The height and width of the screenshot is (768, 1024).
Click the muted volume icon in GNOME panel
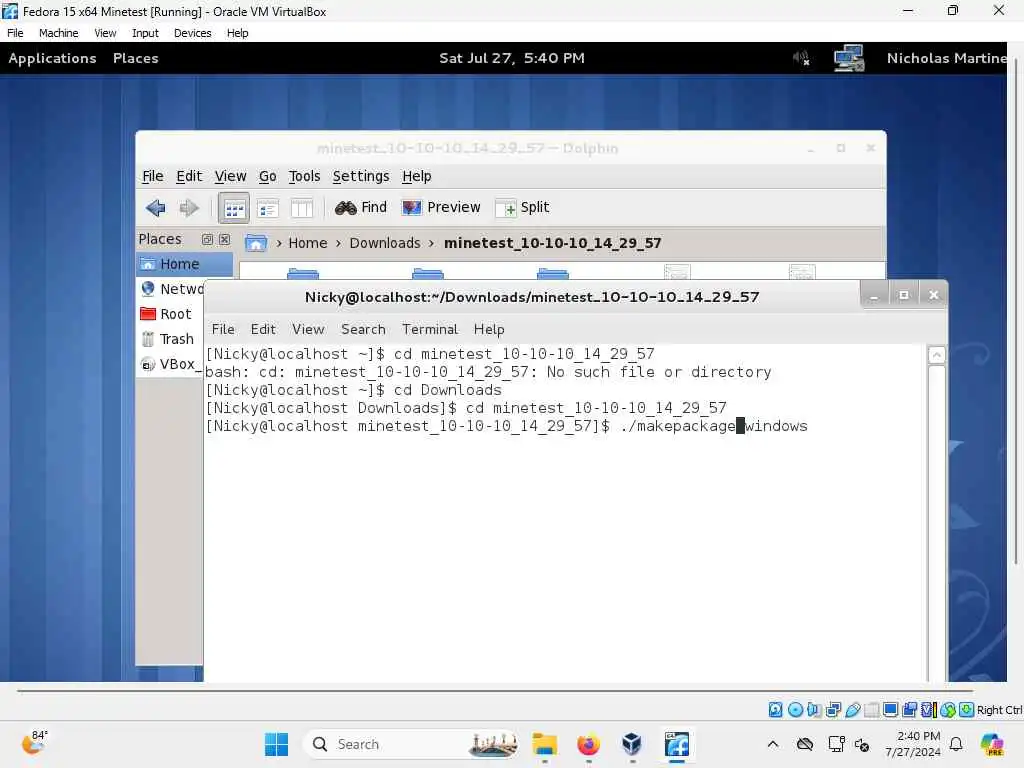801,58
